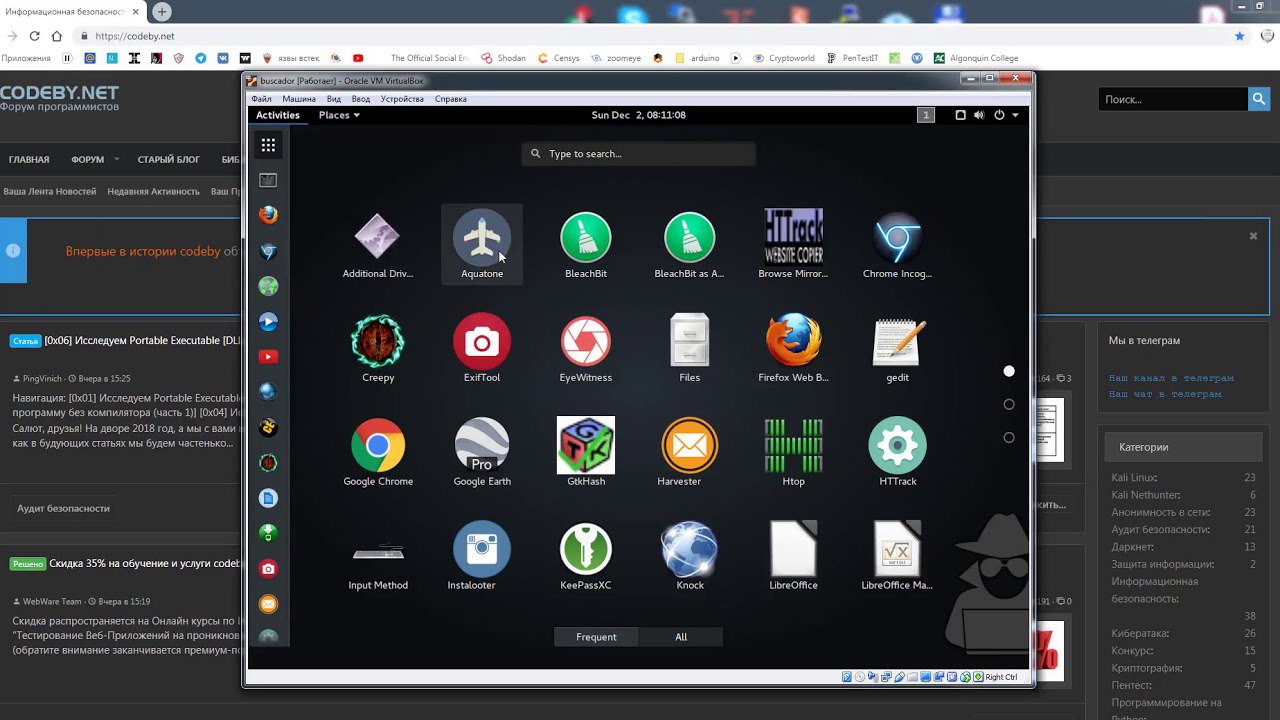
Task: Switch to the Frequent apps view
Action: (x=596, y=637)
